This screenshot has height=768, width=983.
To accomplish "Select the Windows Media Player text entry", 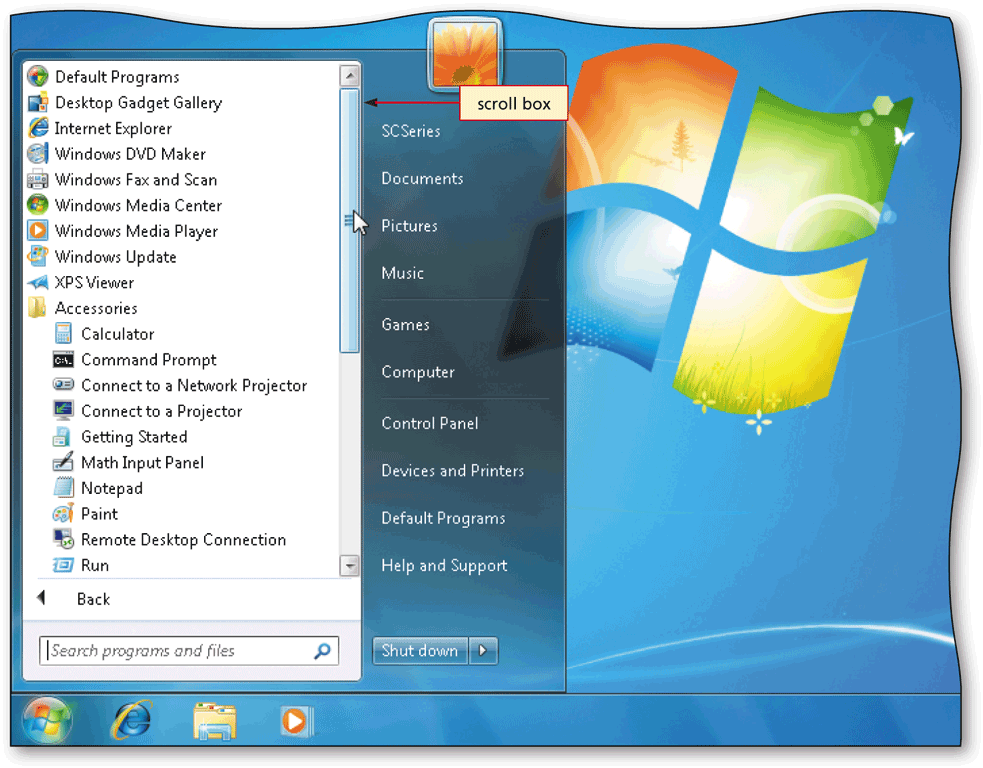I will tap(136, 231).
